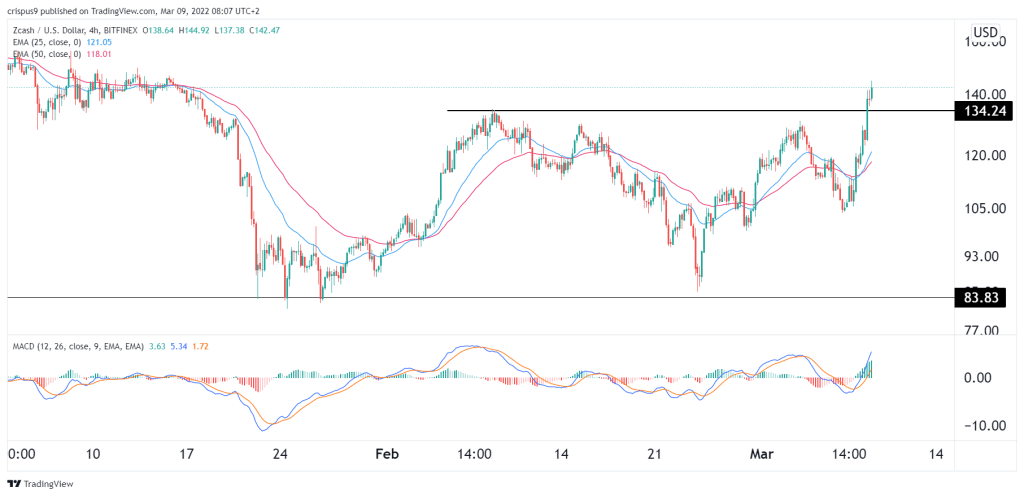Click the 120.00 price axis label
Viewport: 1024px width, 496px height.
coord(986,155)
